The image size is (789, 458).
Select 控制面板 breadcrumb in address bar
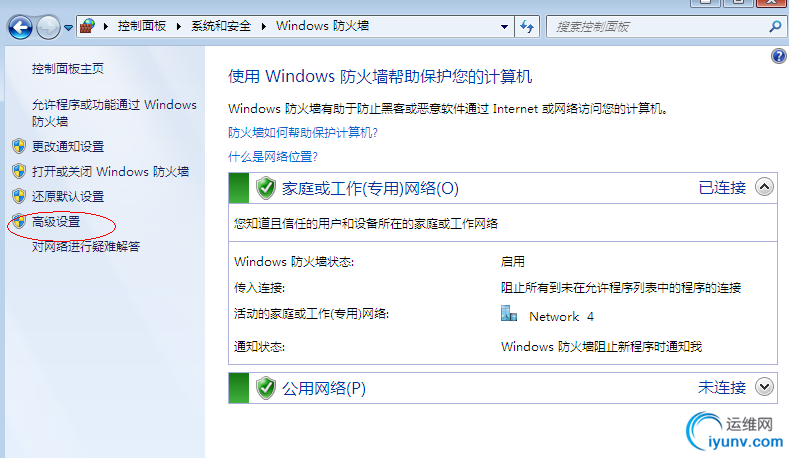pos(142,26)
